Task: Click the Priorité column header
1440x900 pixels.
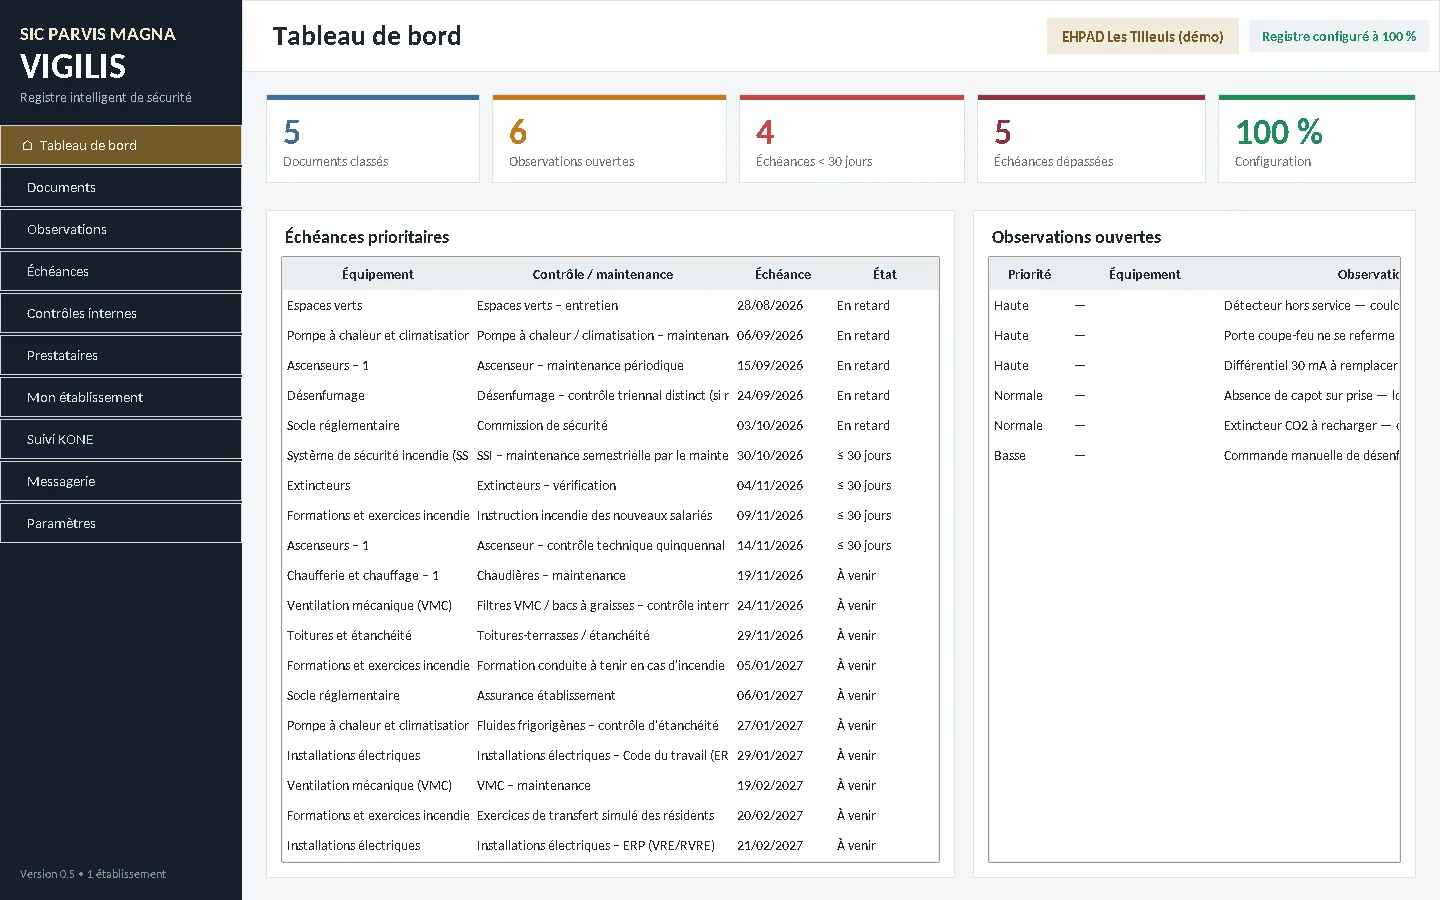Action: pyautogui.click(x=1029, y=274)
